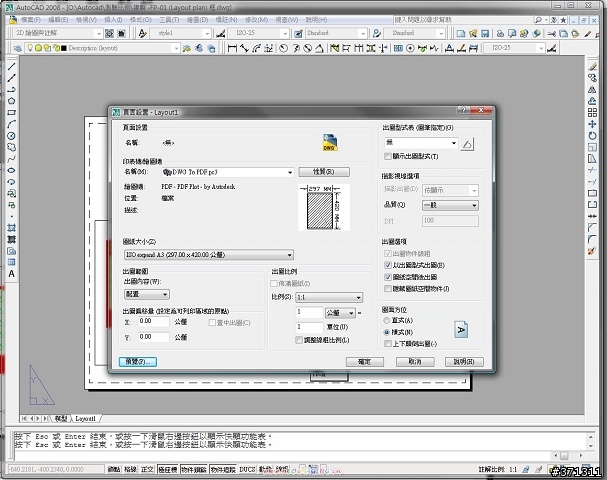Select the Polygon draw tool
The image size is (607, 480).
click(x=11, y=101)
